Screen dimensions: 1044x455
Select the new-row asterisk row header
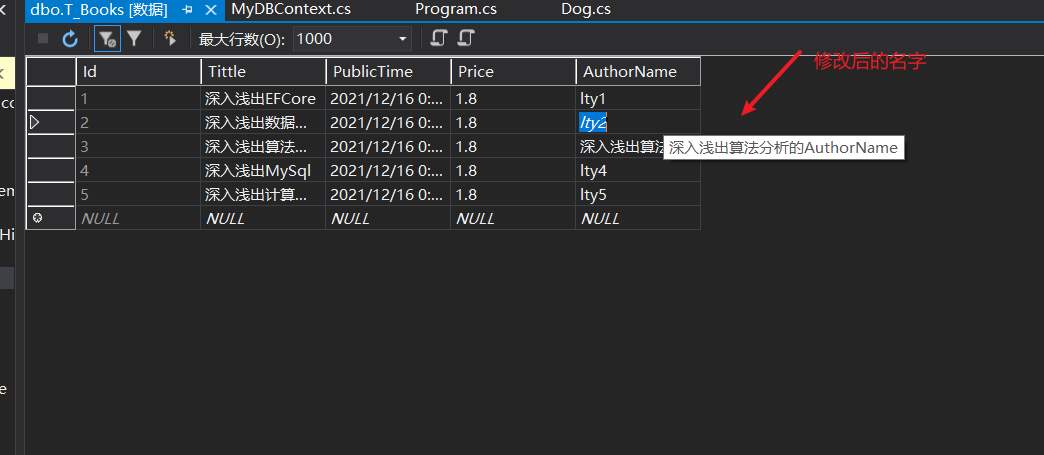click(51, 219)
